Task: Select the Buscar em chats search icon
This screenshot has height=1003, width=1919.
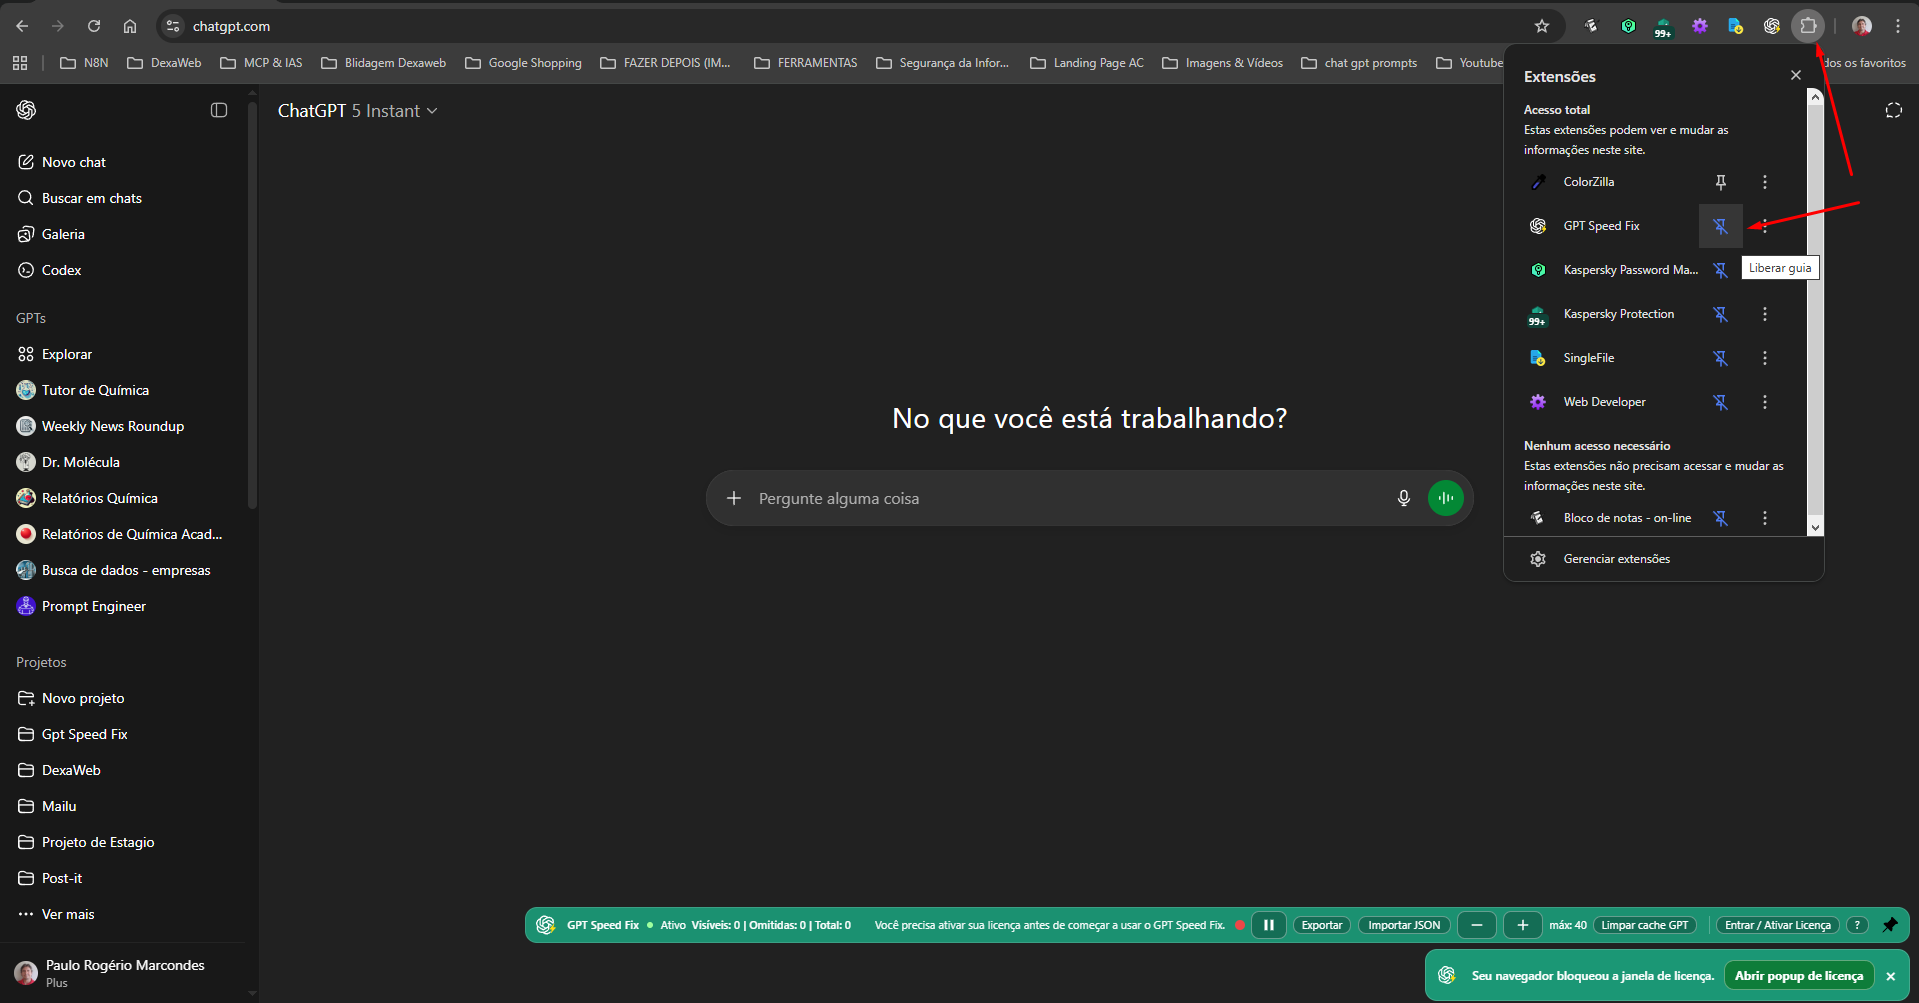Action: [25, 198]
